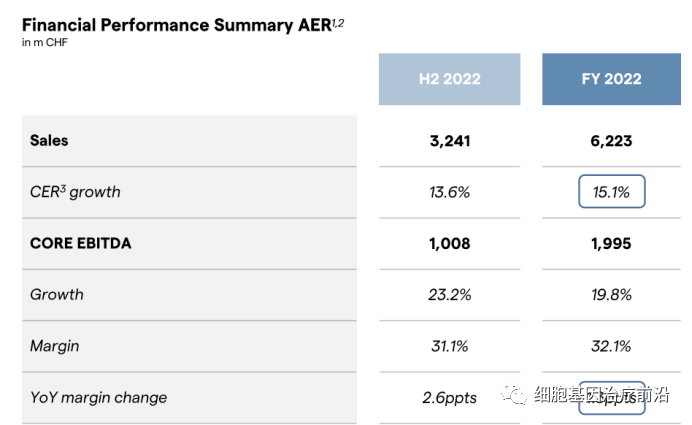Select the H2 2022 column header
Screen dimensions: 692x425
(449, 79)
